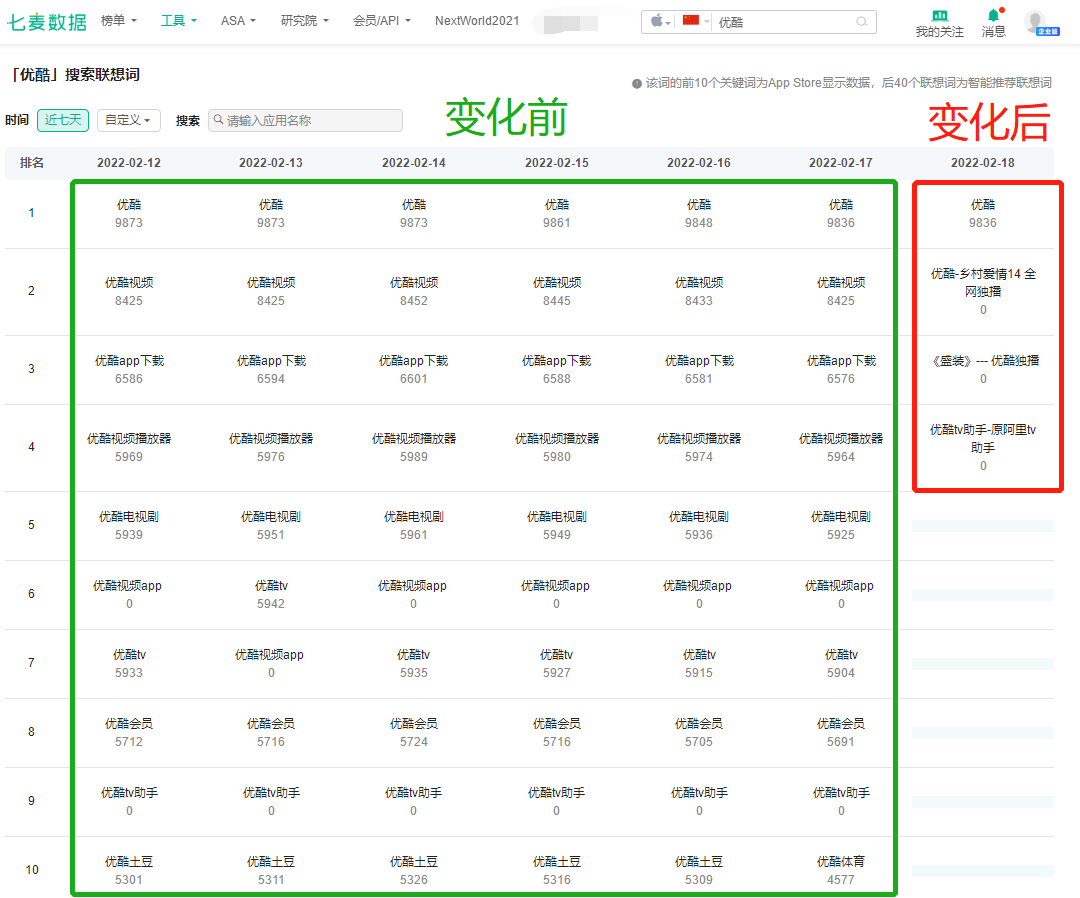Click the 「优酷」搜索联想词 page heading
1080x898 pixels.
pos(76,74)
